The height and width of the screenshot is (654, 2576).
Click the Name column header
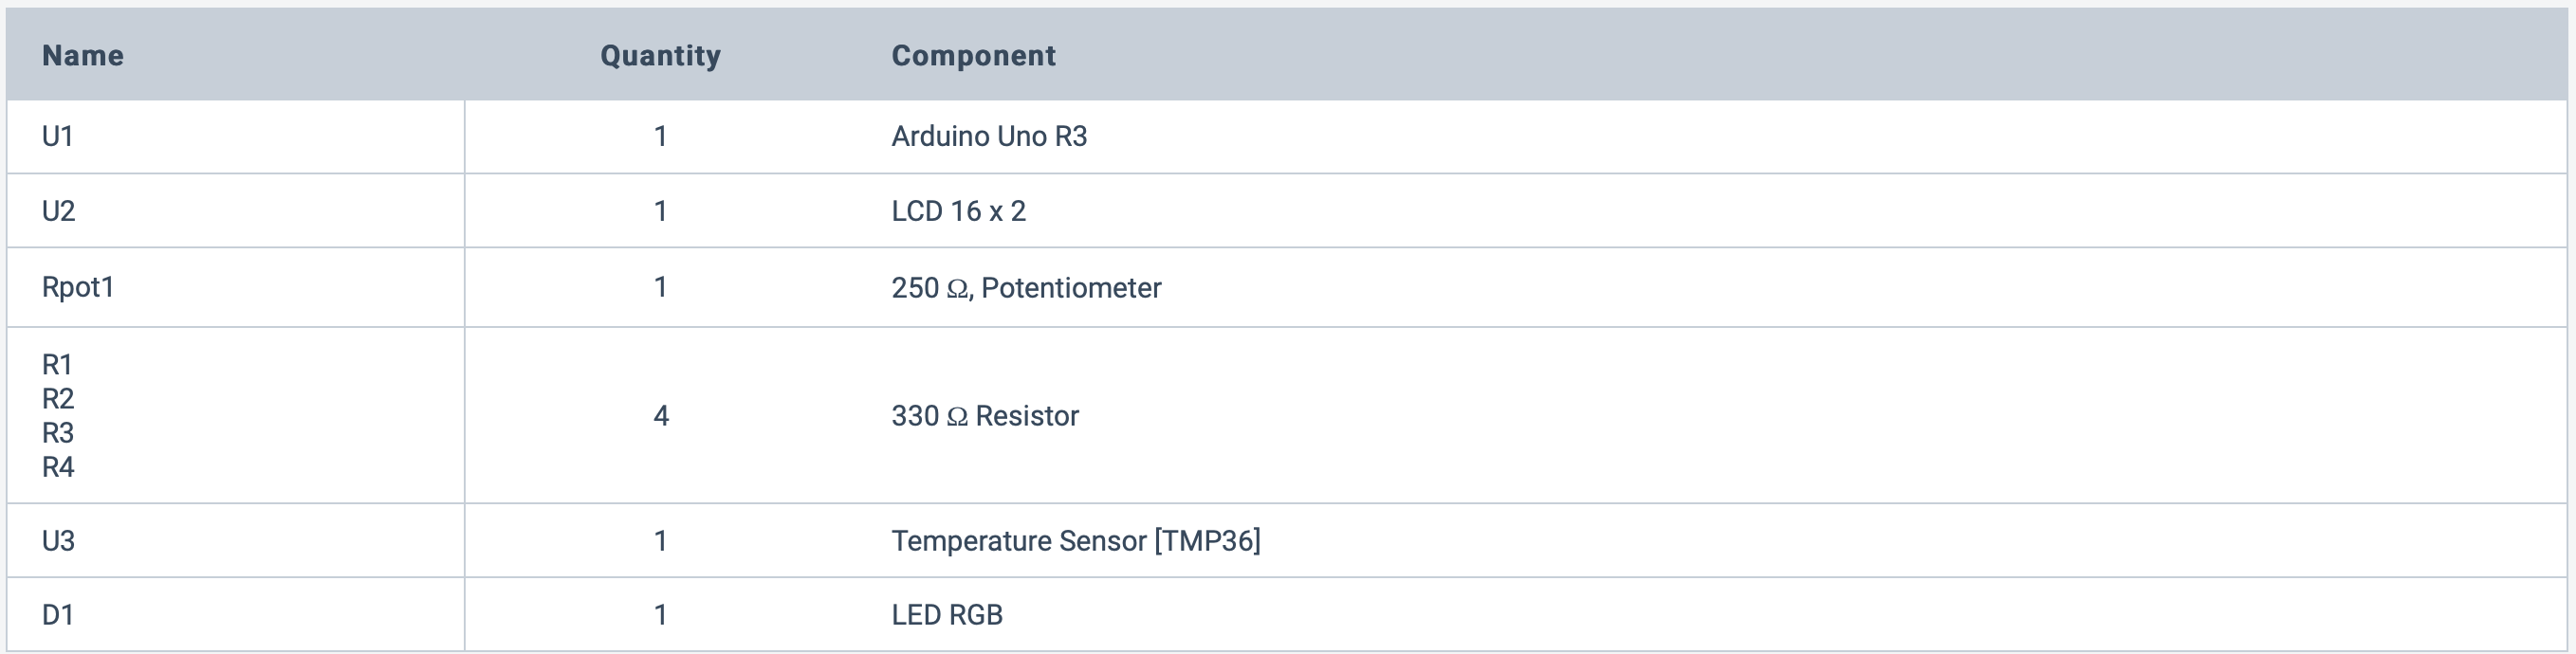83,56
